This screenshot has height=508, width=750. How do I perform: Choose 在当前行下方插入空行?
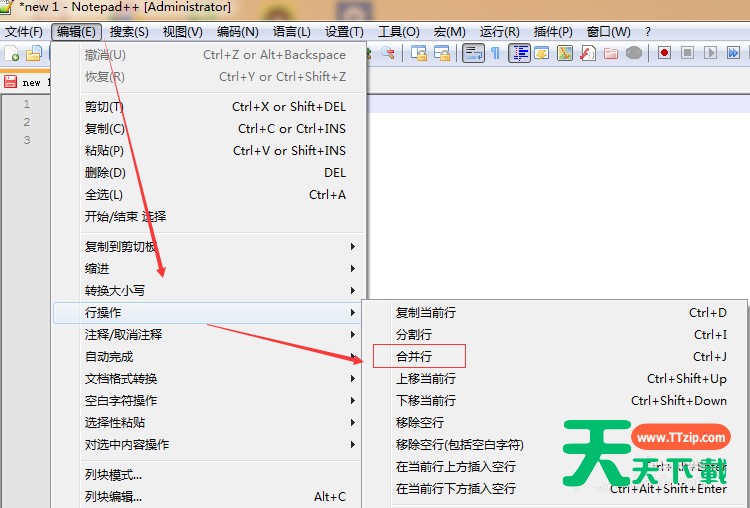pos(554,489)
